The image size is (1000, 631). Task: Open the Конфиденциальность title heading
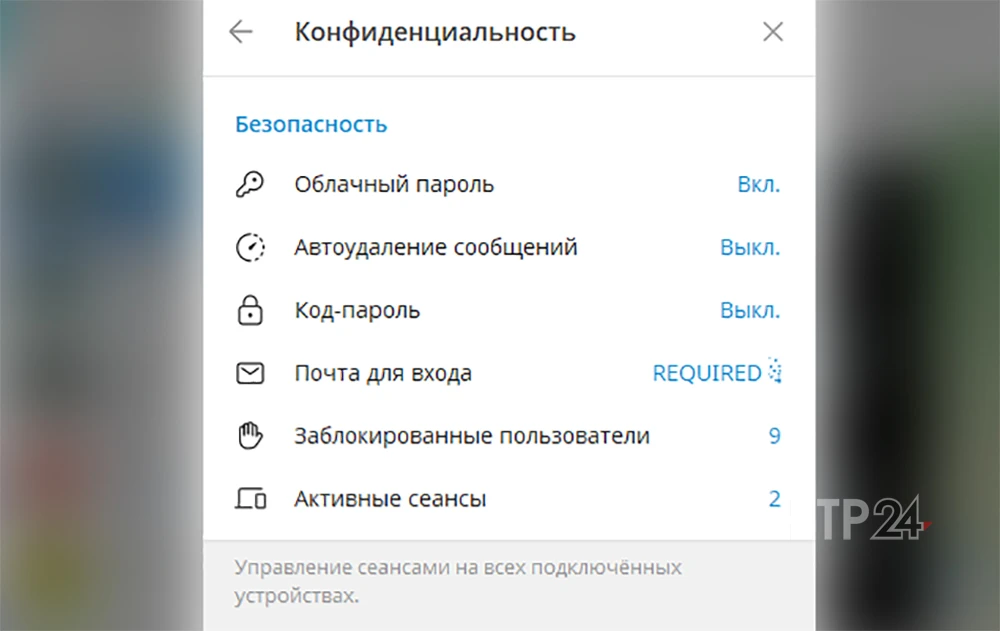pos(434,31)
